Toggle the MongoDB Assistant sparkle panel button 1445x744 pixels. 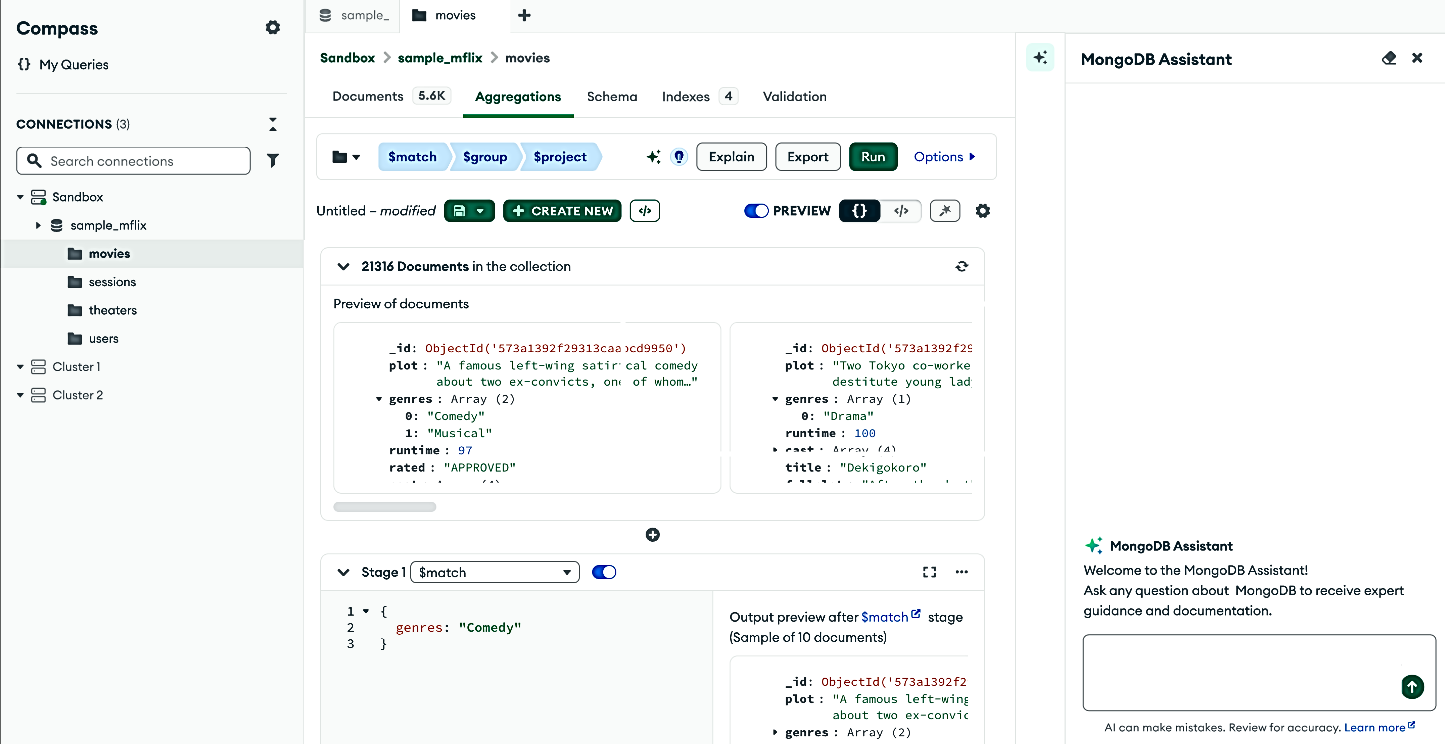click(1040, 58)
